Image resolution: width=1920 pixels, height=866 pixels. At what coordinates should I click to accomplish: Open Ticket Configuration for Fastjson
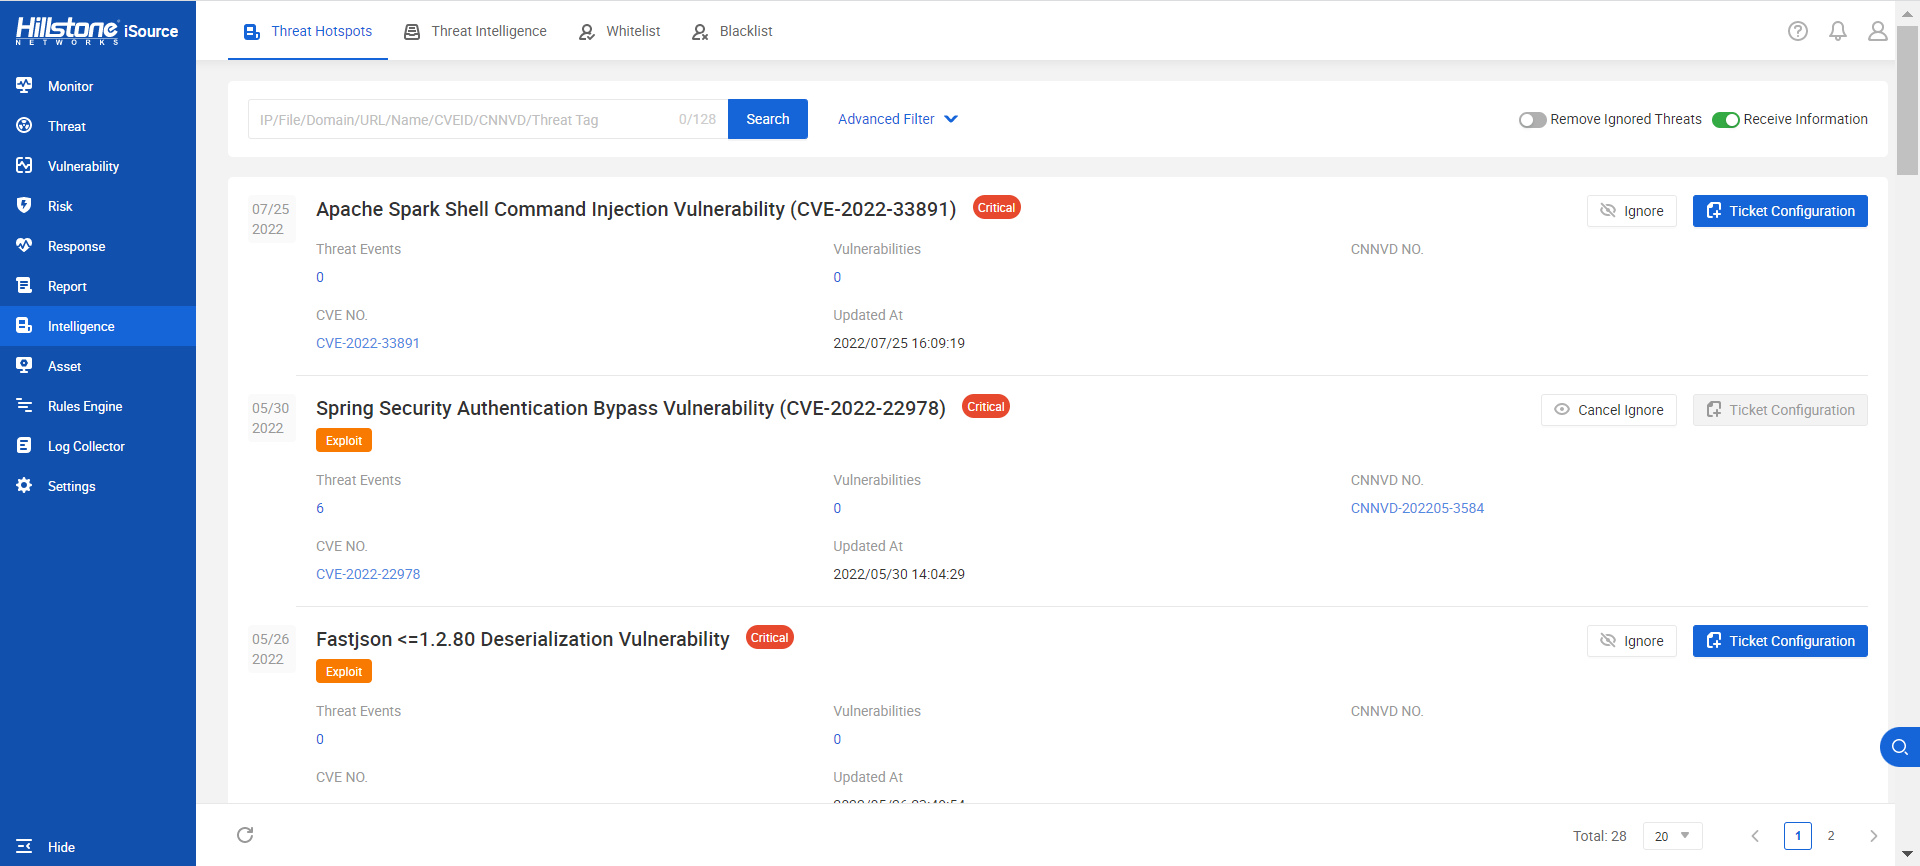(x=1780, y=641)
